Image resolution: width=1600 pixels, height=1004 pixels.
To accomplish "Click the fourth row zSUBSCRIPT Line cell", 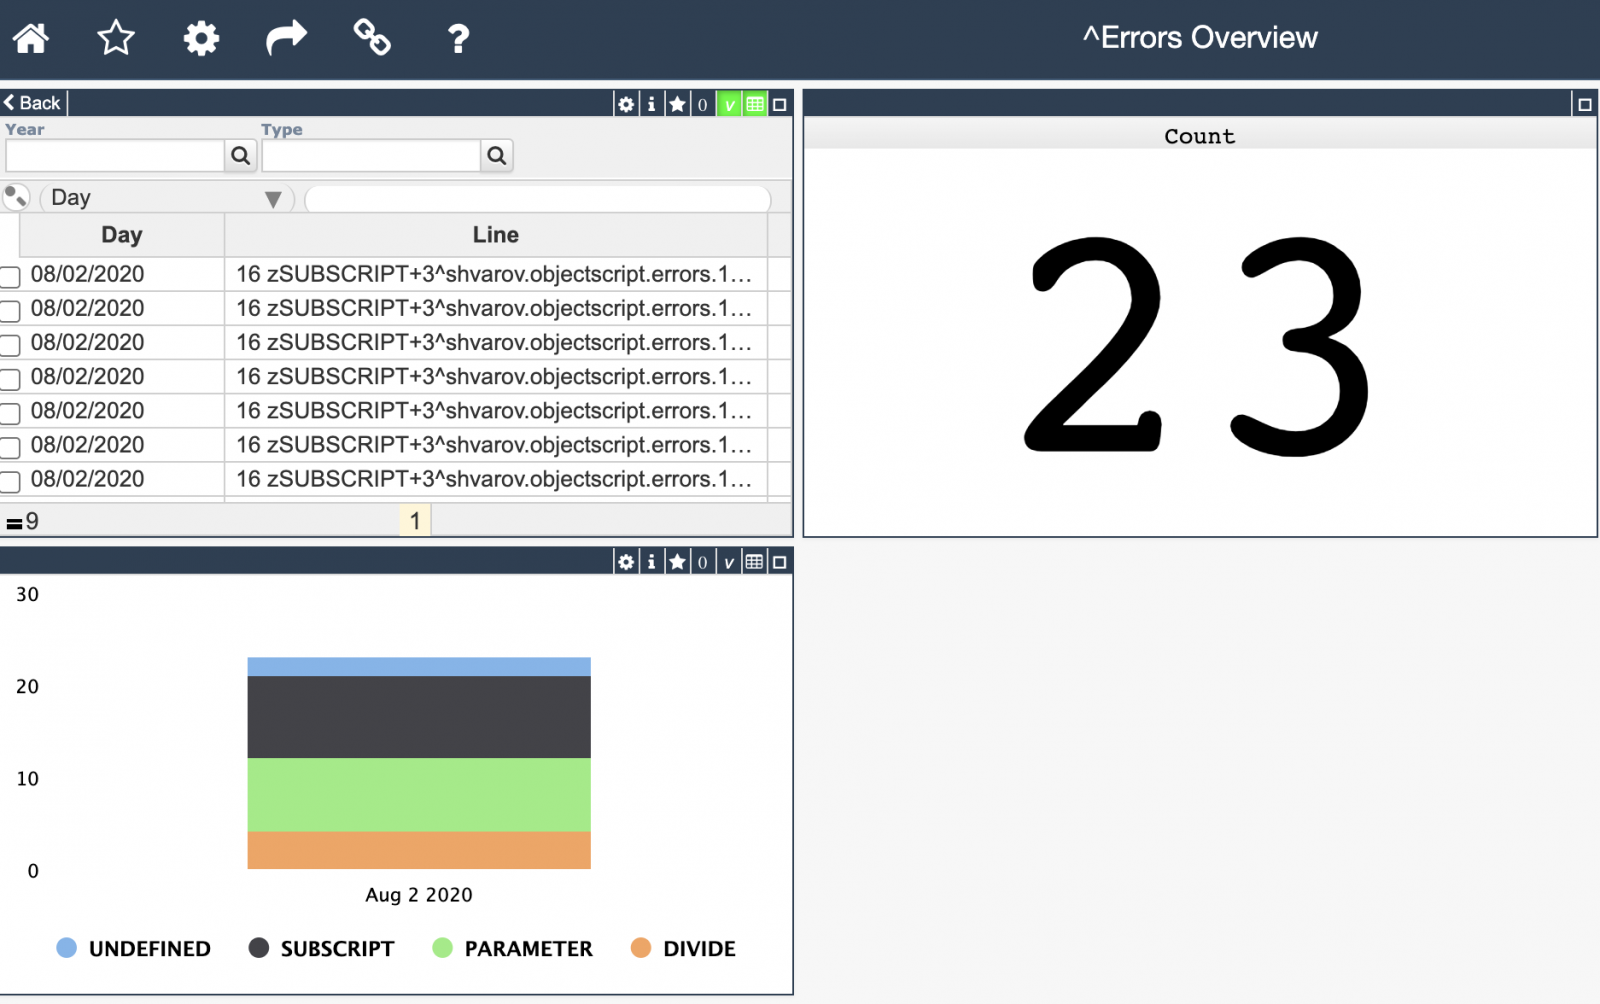I will tap(496, 376).
